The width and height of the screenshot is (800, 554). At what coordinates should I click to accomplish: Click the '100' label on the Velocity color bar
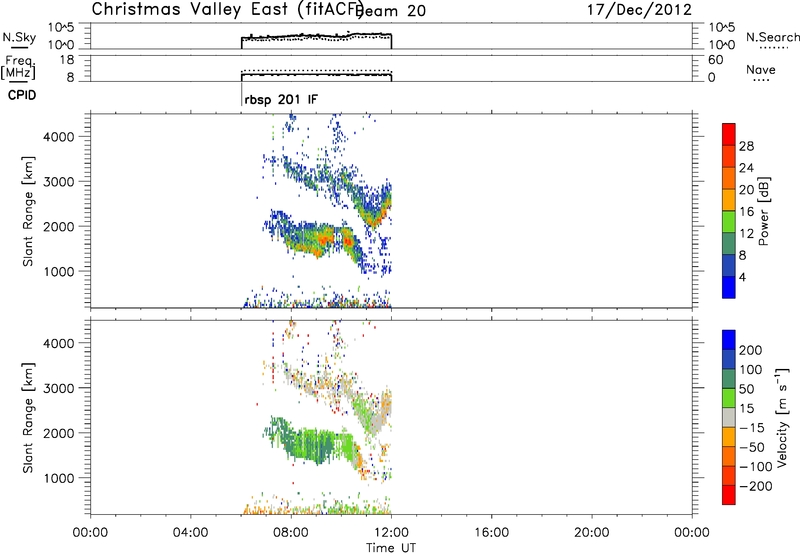(751, 369)
